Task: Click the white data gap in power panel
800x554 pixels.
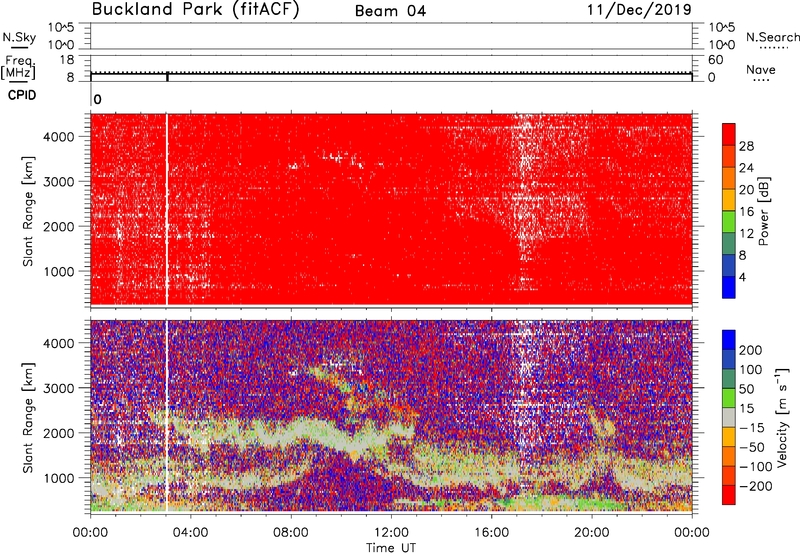Action: pyautogui.click(x=167, y=209)
